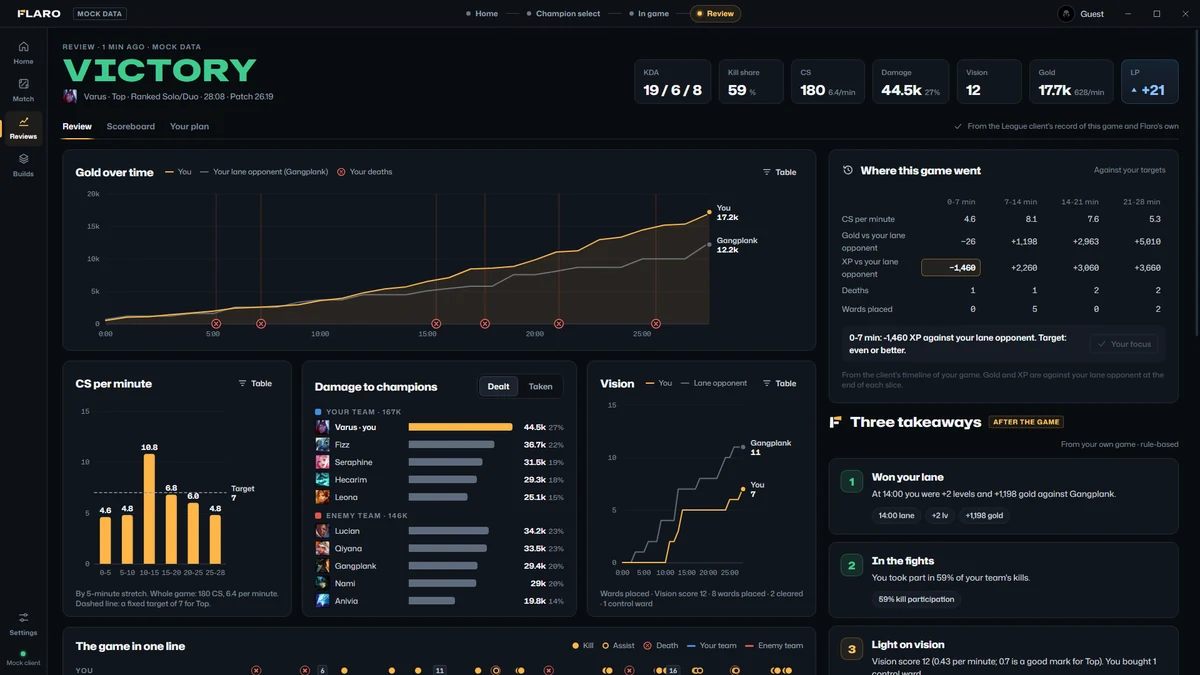Toggle the Lane opponent legend in the Vision chart
The height and width of the screenshot is (675, 1200).
712,383
